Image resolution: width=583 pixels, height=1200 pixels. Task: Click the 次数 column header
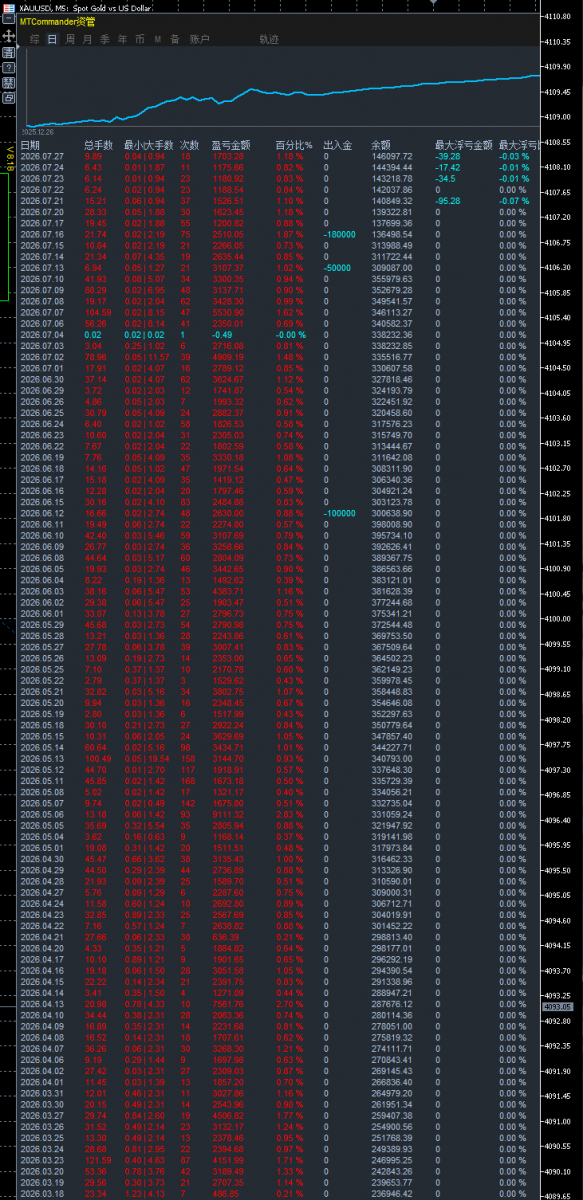(x=190, y=145)
